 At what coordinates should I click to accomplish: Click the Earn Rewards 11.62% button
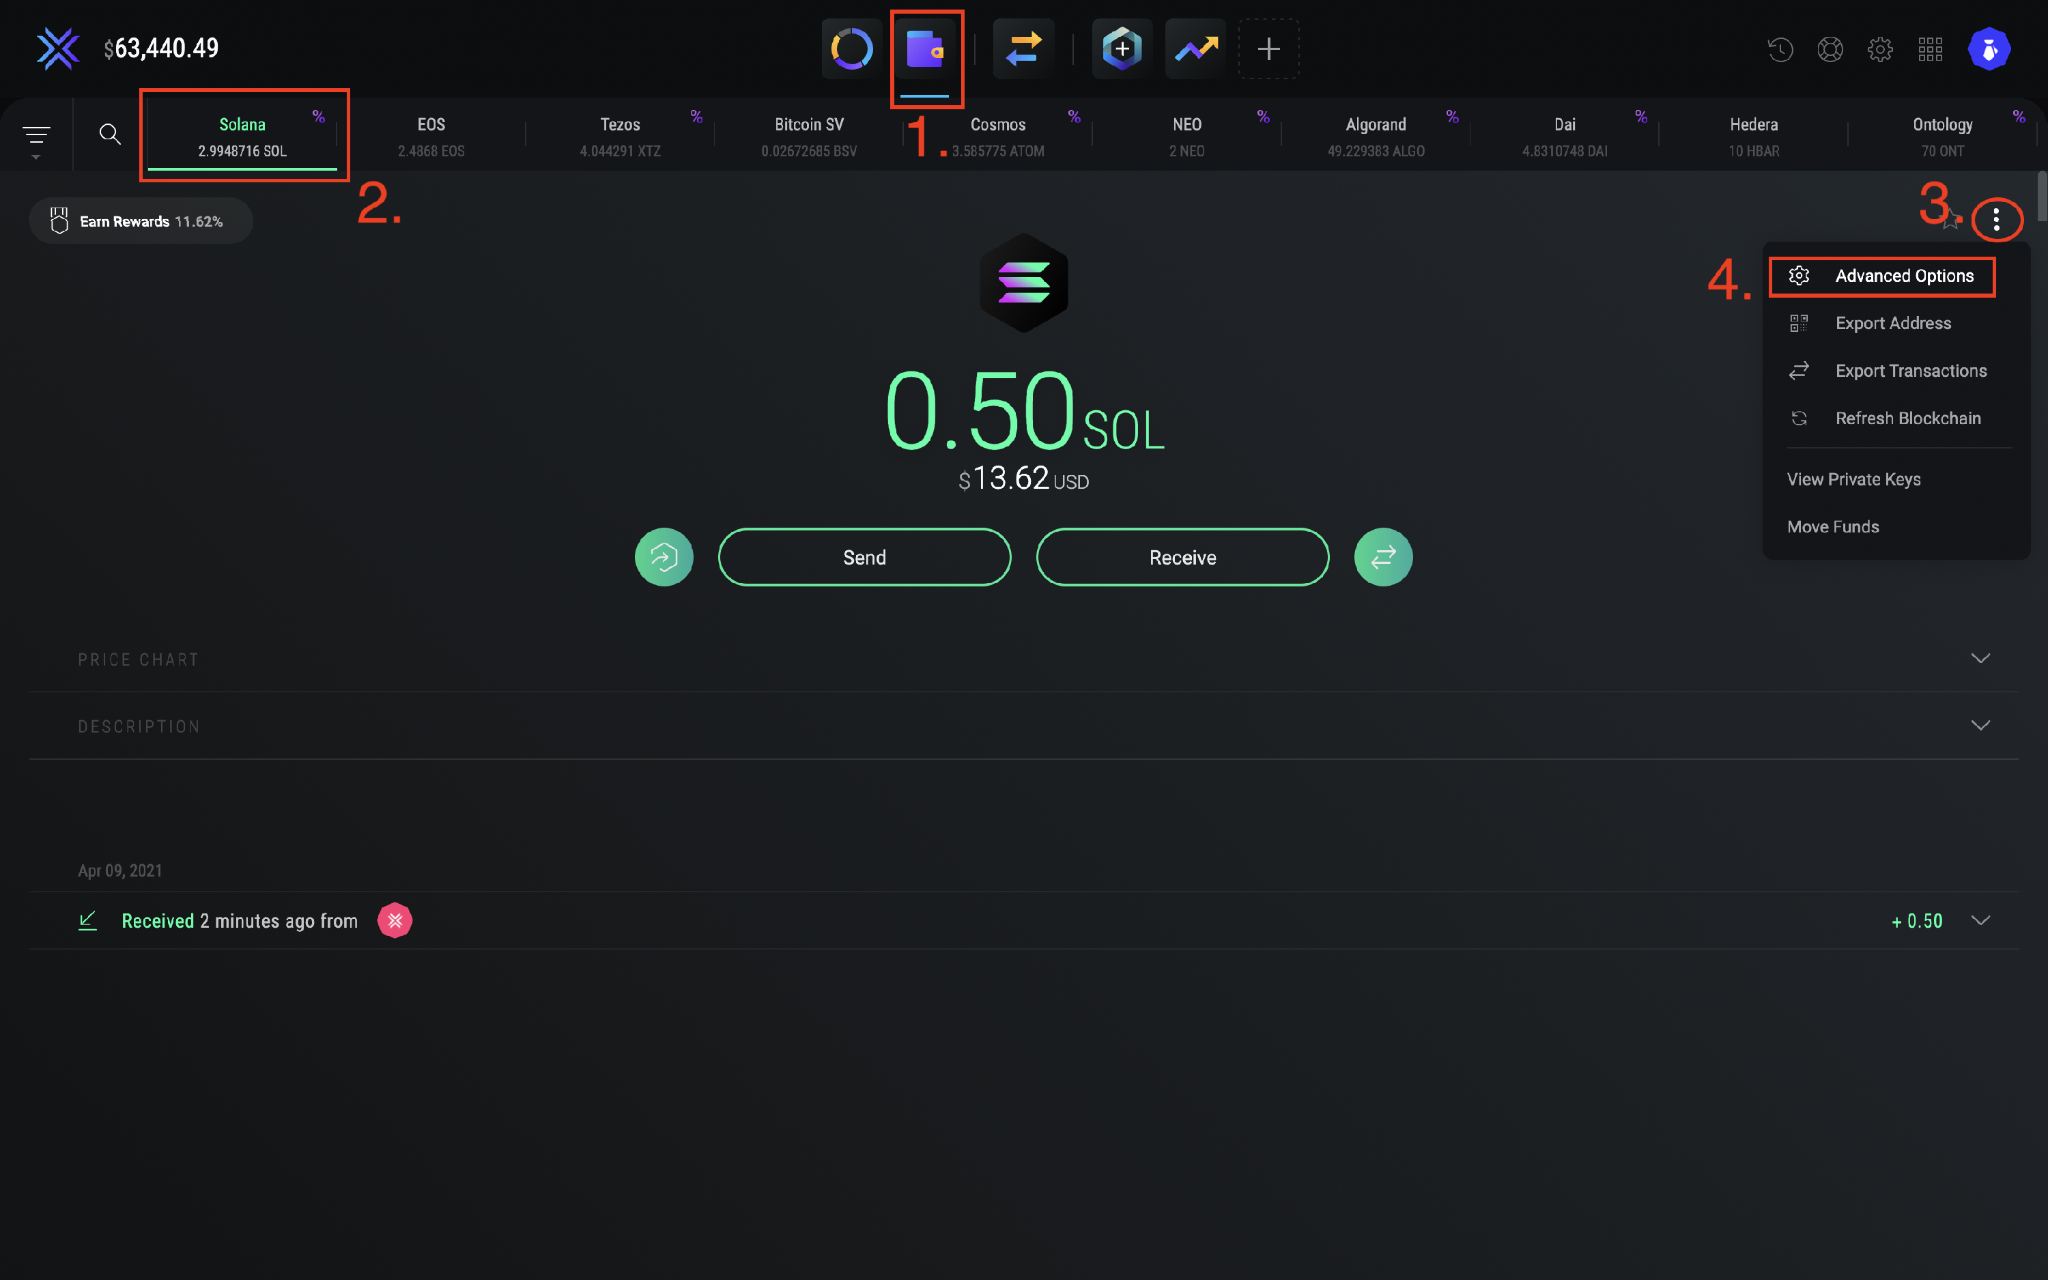140,221
